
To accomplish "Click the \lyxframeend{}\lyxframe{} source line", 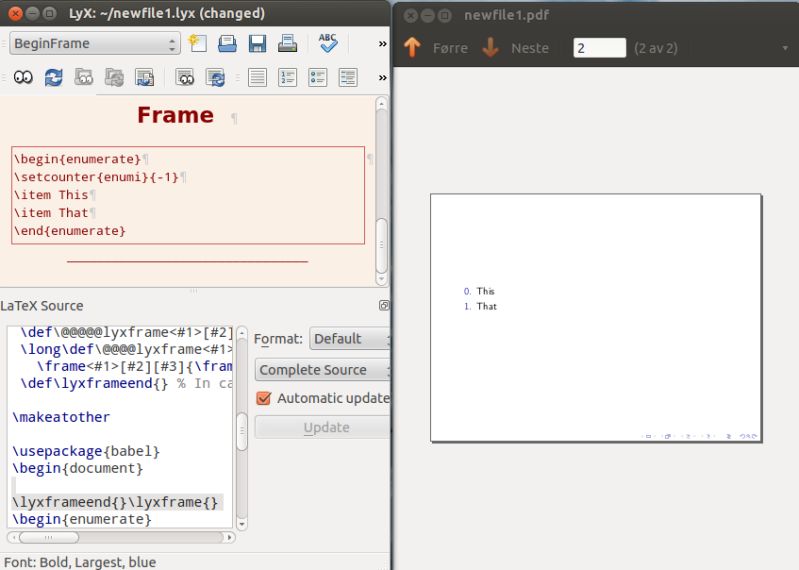I will [x=115, y=502].
